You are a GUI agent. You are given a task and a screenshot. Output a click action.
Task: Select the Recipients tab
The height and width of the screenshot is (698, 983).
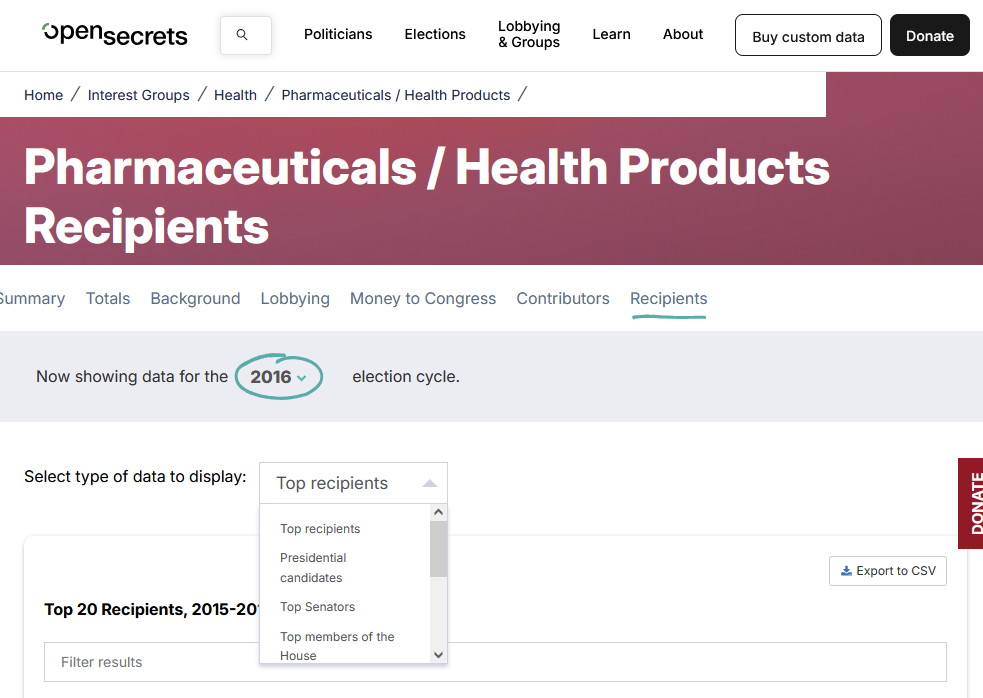[x=668, y=299]
